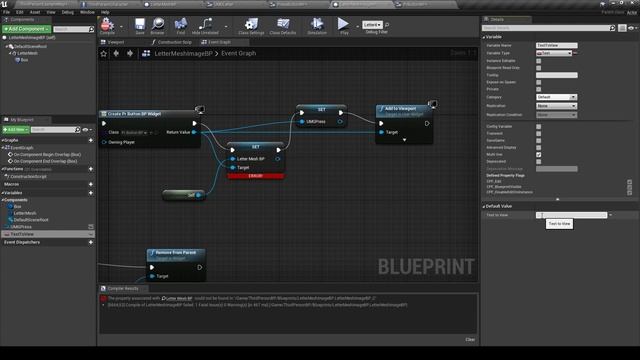Image resolution: width=640 pixels, height=360 pixels.
Task: Open Play options dropdown arrow
Action: point(357,27)
